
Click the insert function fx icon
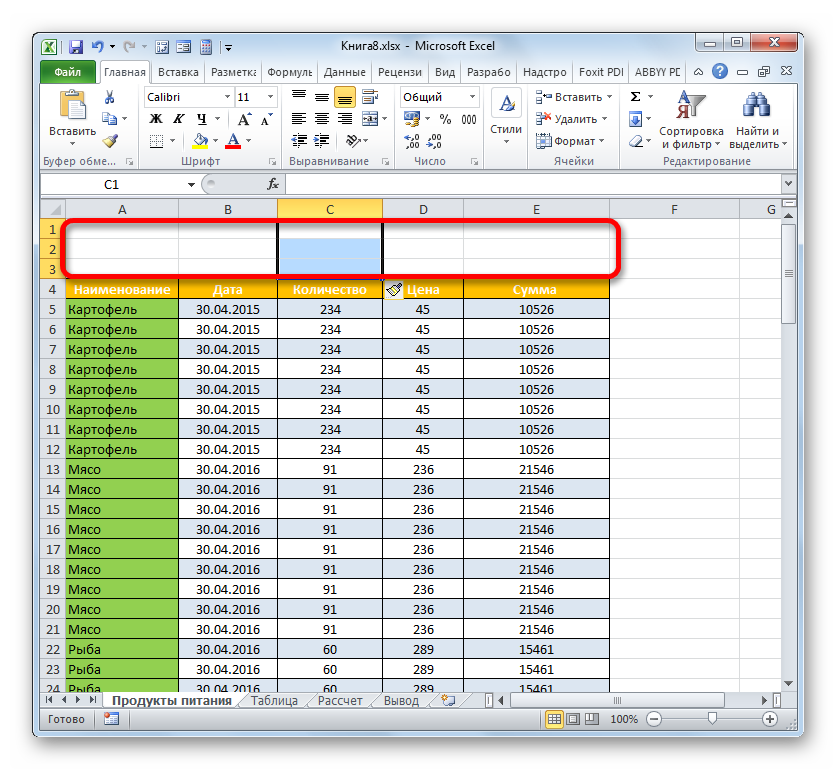coord(273,184)
